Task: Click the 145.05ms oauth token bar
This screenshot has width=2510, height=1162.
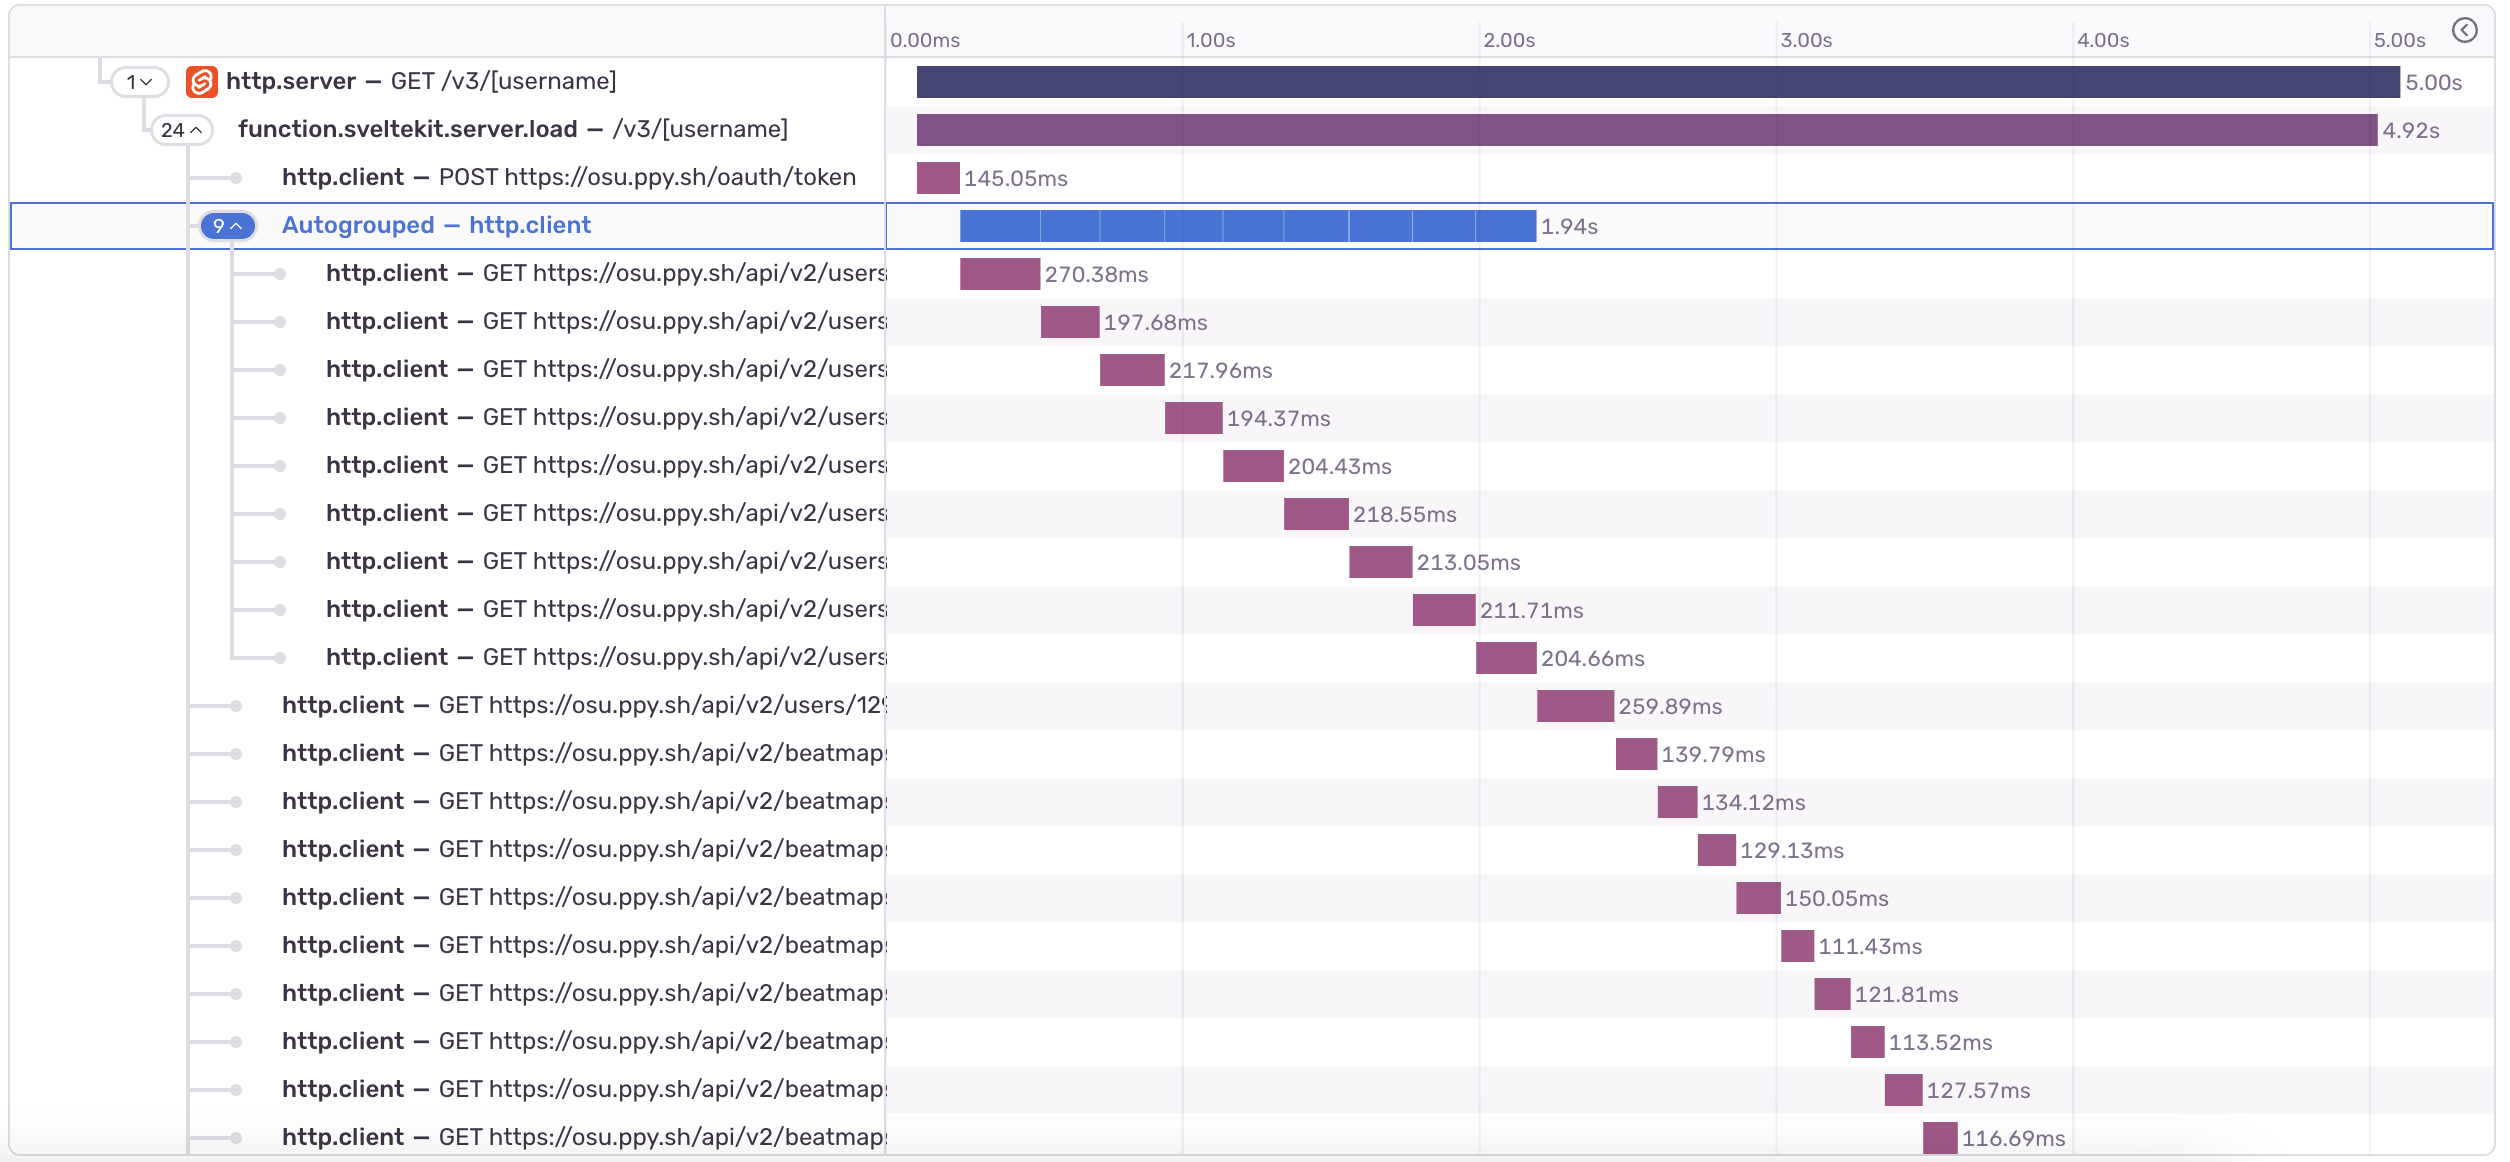Action: 938,178
